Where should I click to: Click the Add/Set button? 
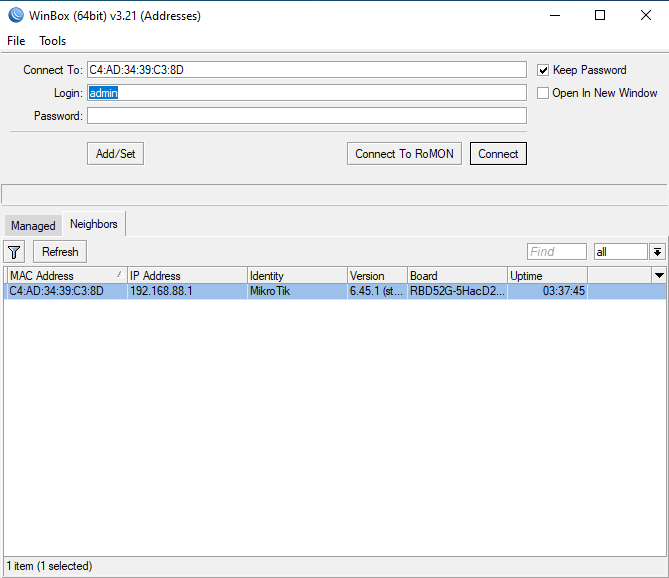(x=116, y=154)
